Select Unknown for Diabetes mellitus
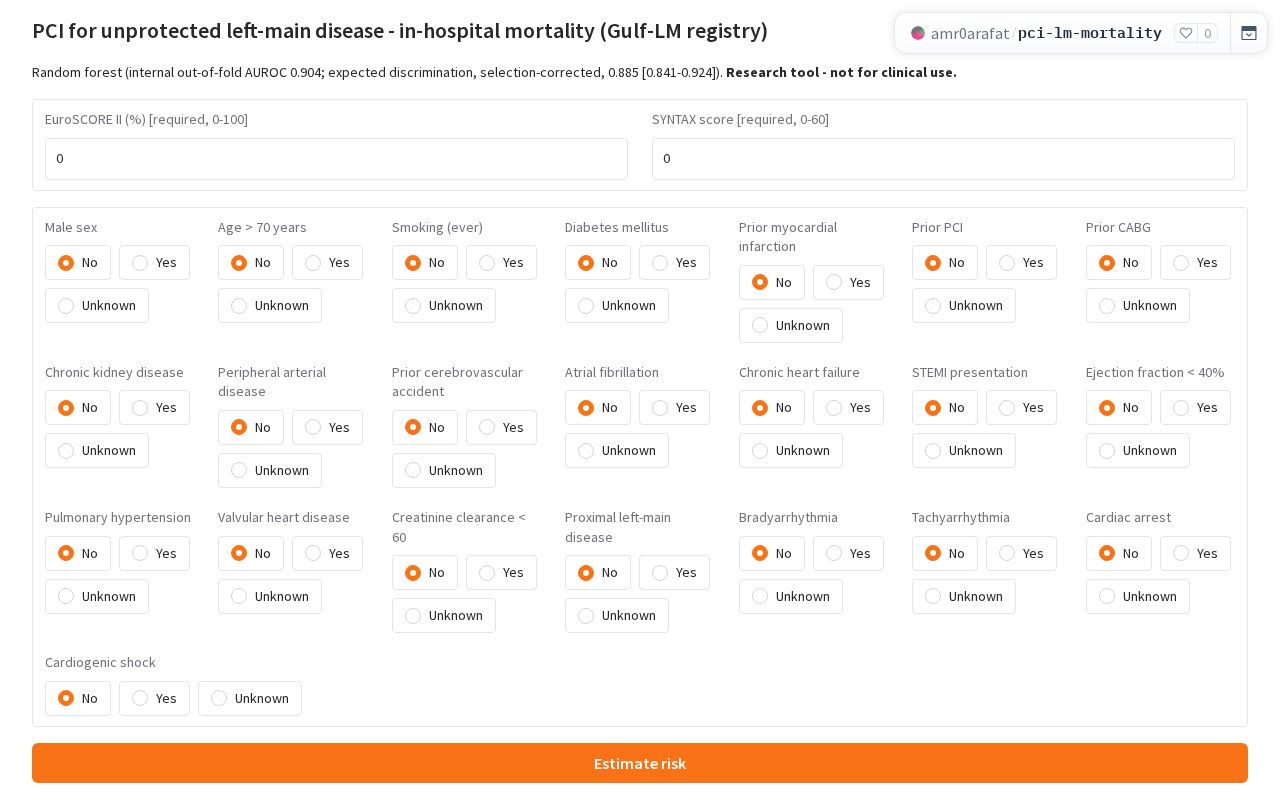 click(x=616, y=305)
